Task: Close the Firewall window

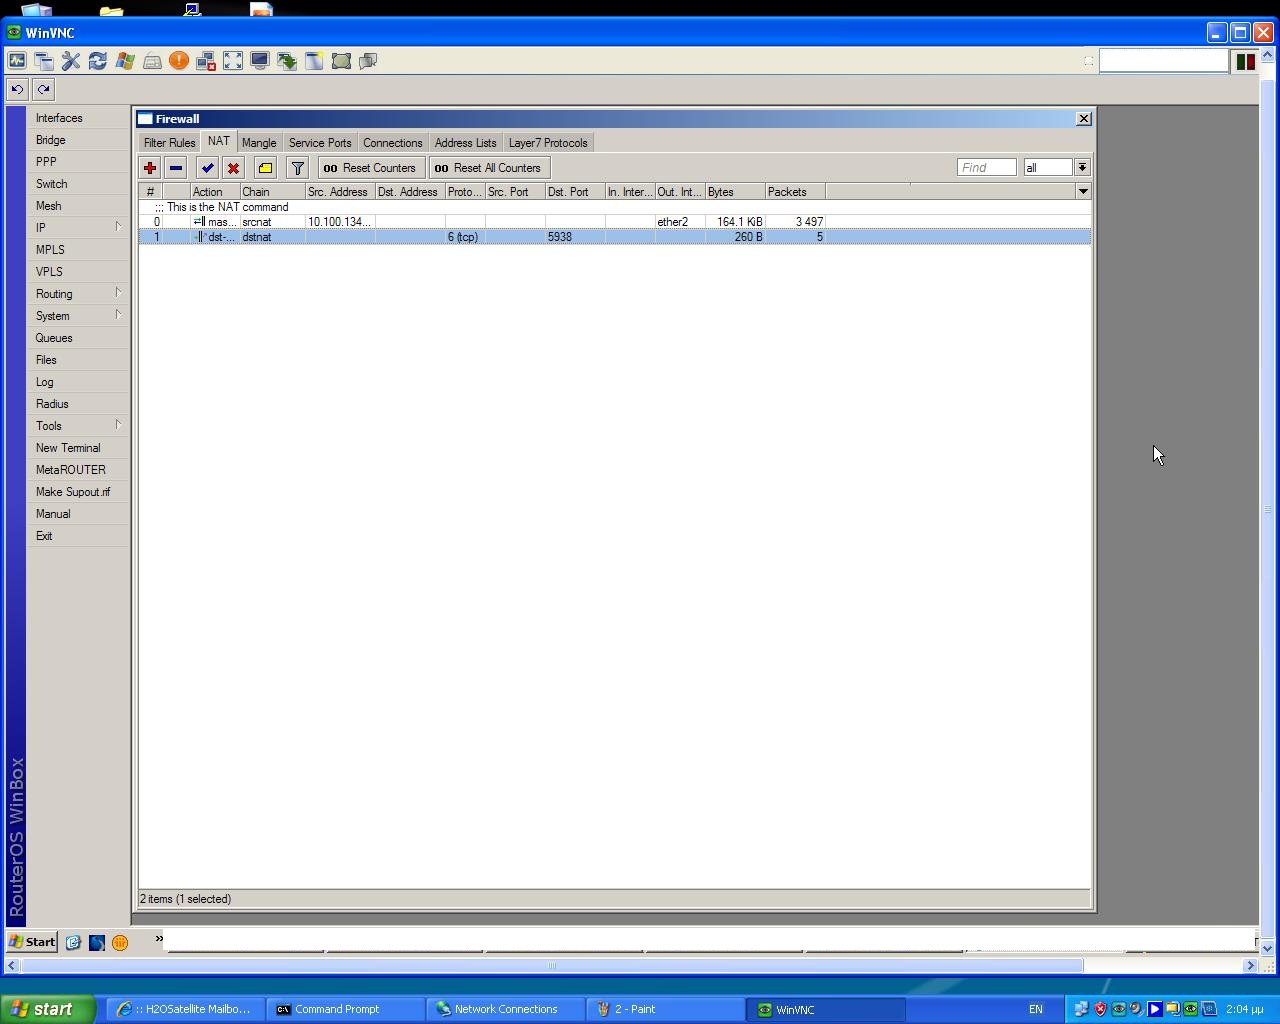Action: (1083, 118)
